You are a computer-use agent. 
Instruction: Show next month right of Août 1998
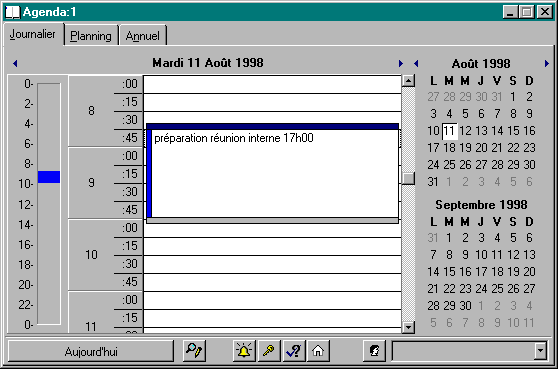(x=547, y=63)
